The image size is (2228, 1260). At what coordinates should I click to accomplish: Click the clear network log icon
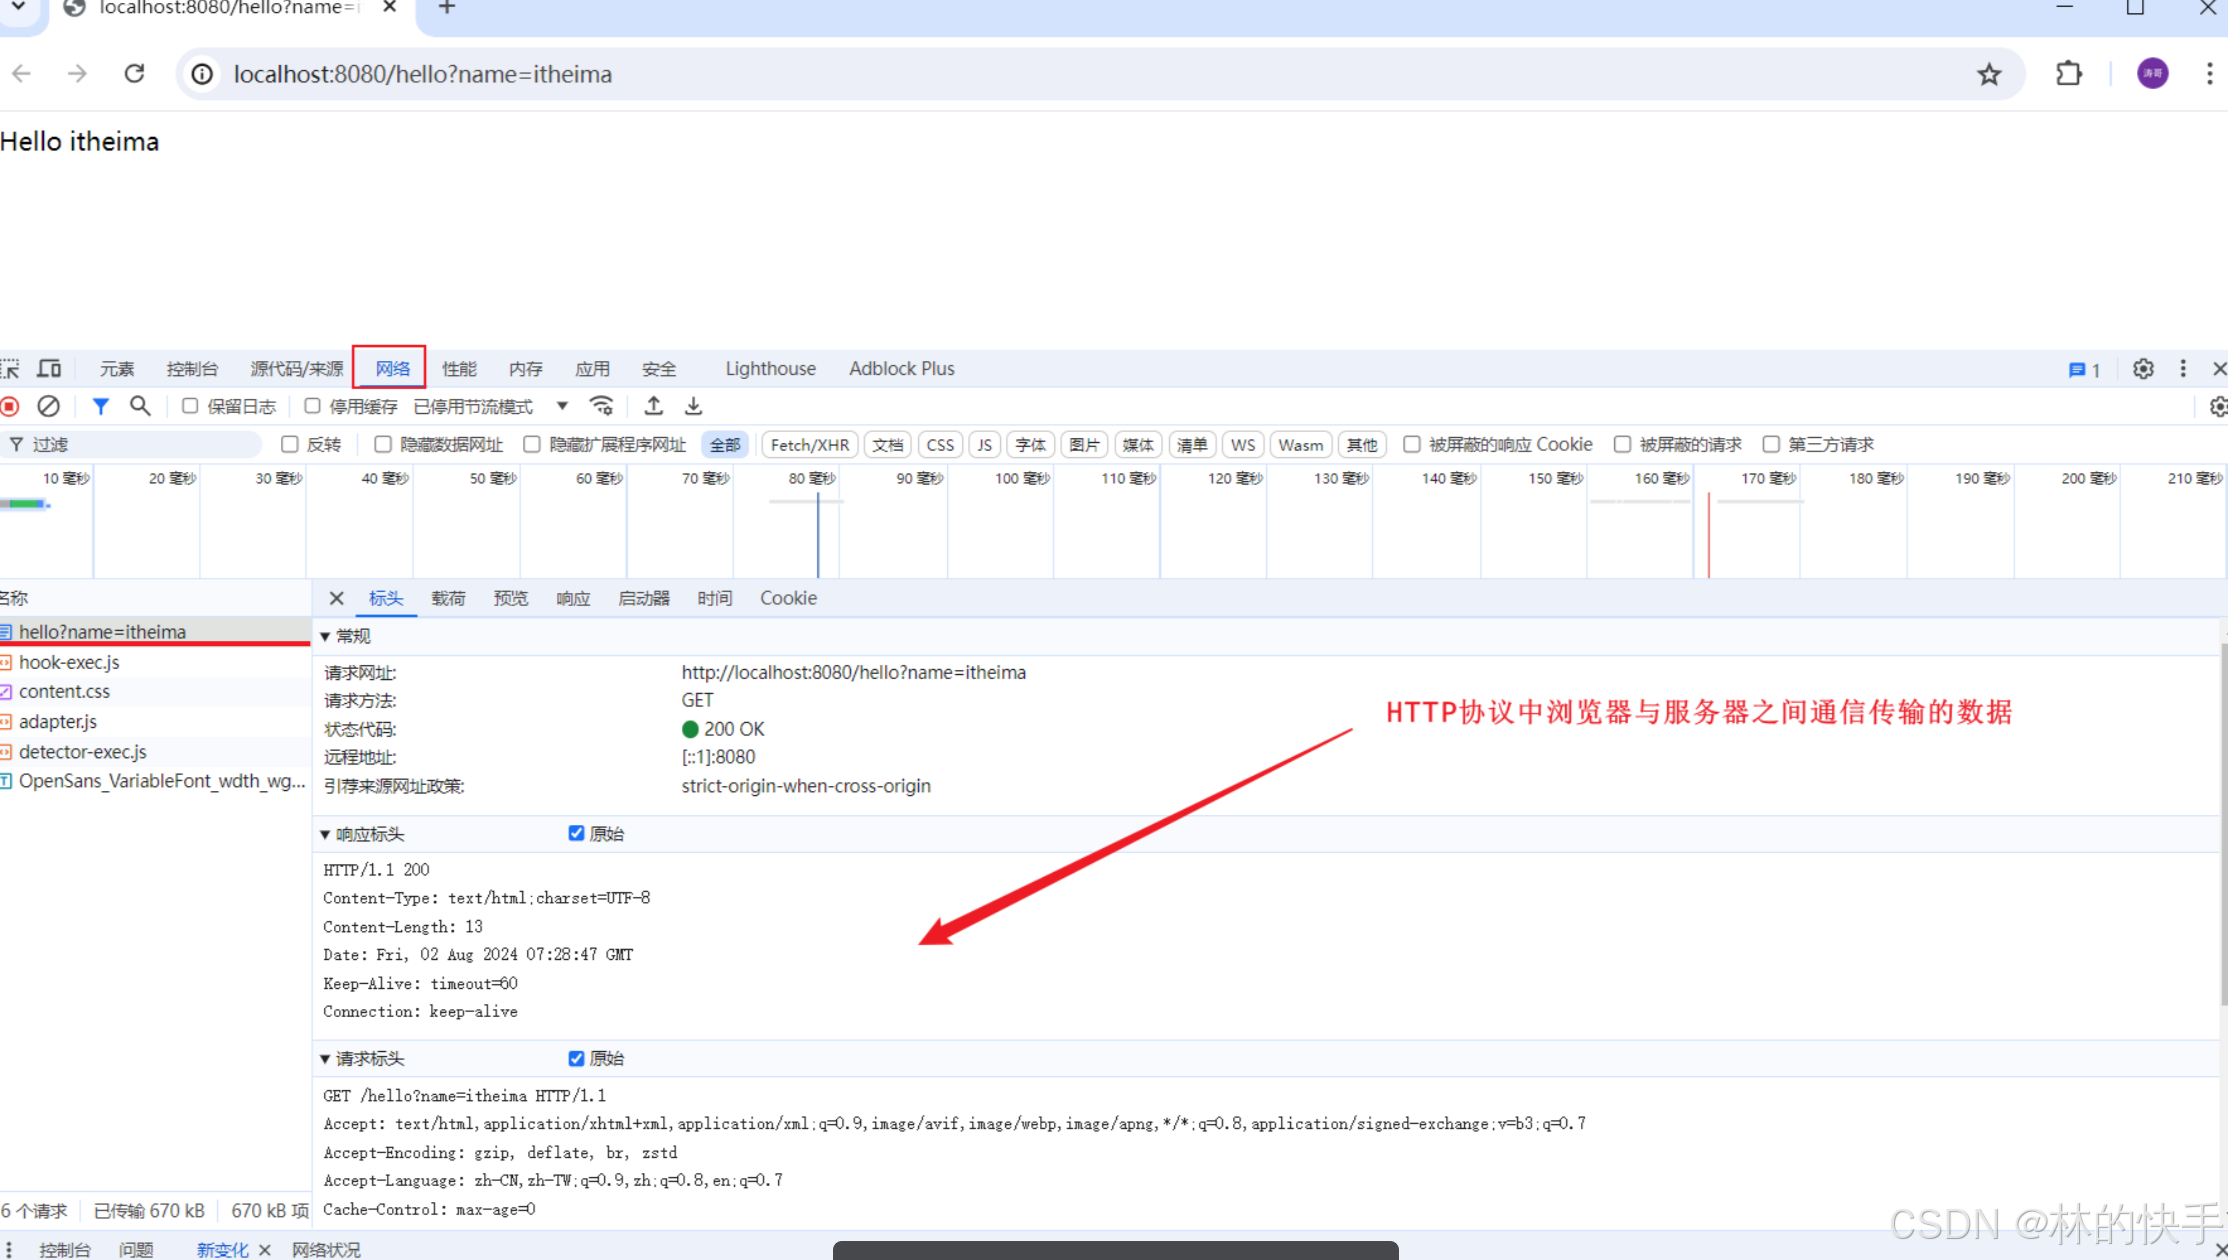[x=48, y=406]
